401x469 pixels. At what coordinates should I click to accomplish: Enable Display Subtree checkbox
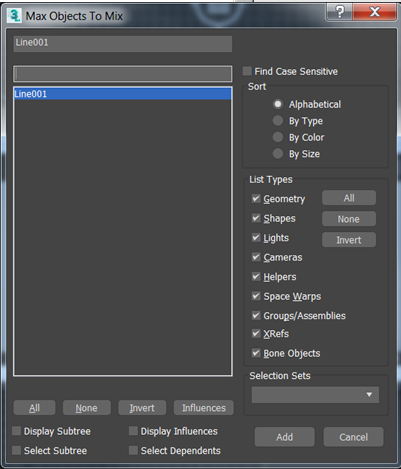(16, 431)
